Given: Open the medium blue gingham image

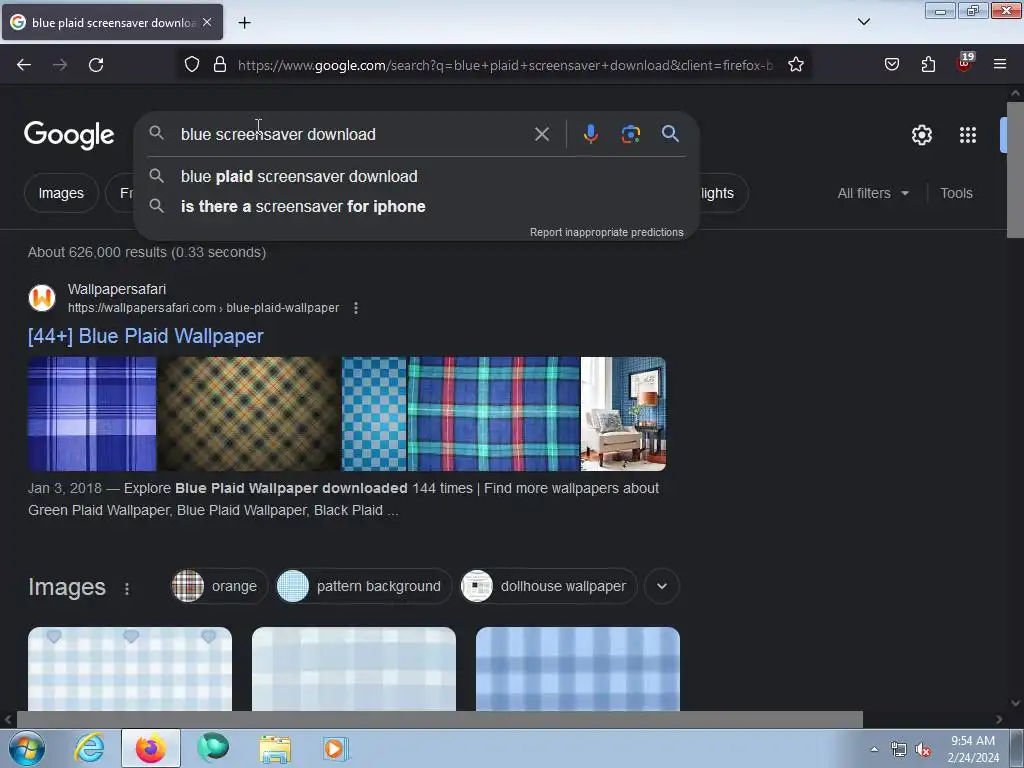Looking at the screenshot, I should pyautogui.click(x=578, y=669).
